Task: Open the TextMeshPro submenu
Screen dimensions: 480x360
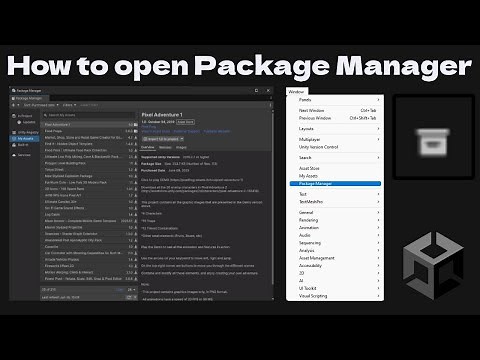Action: [335, 202]
